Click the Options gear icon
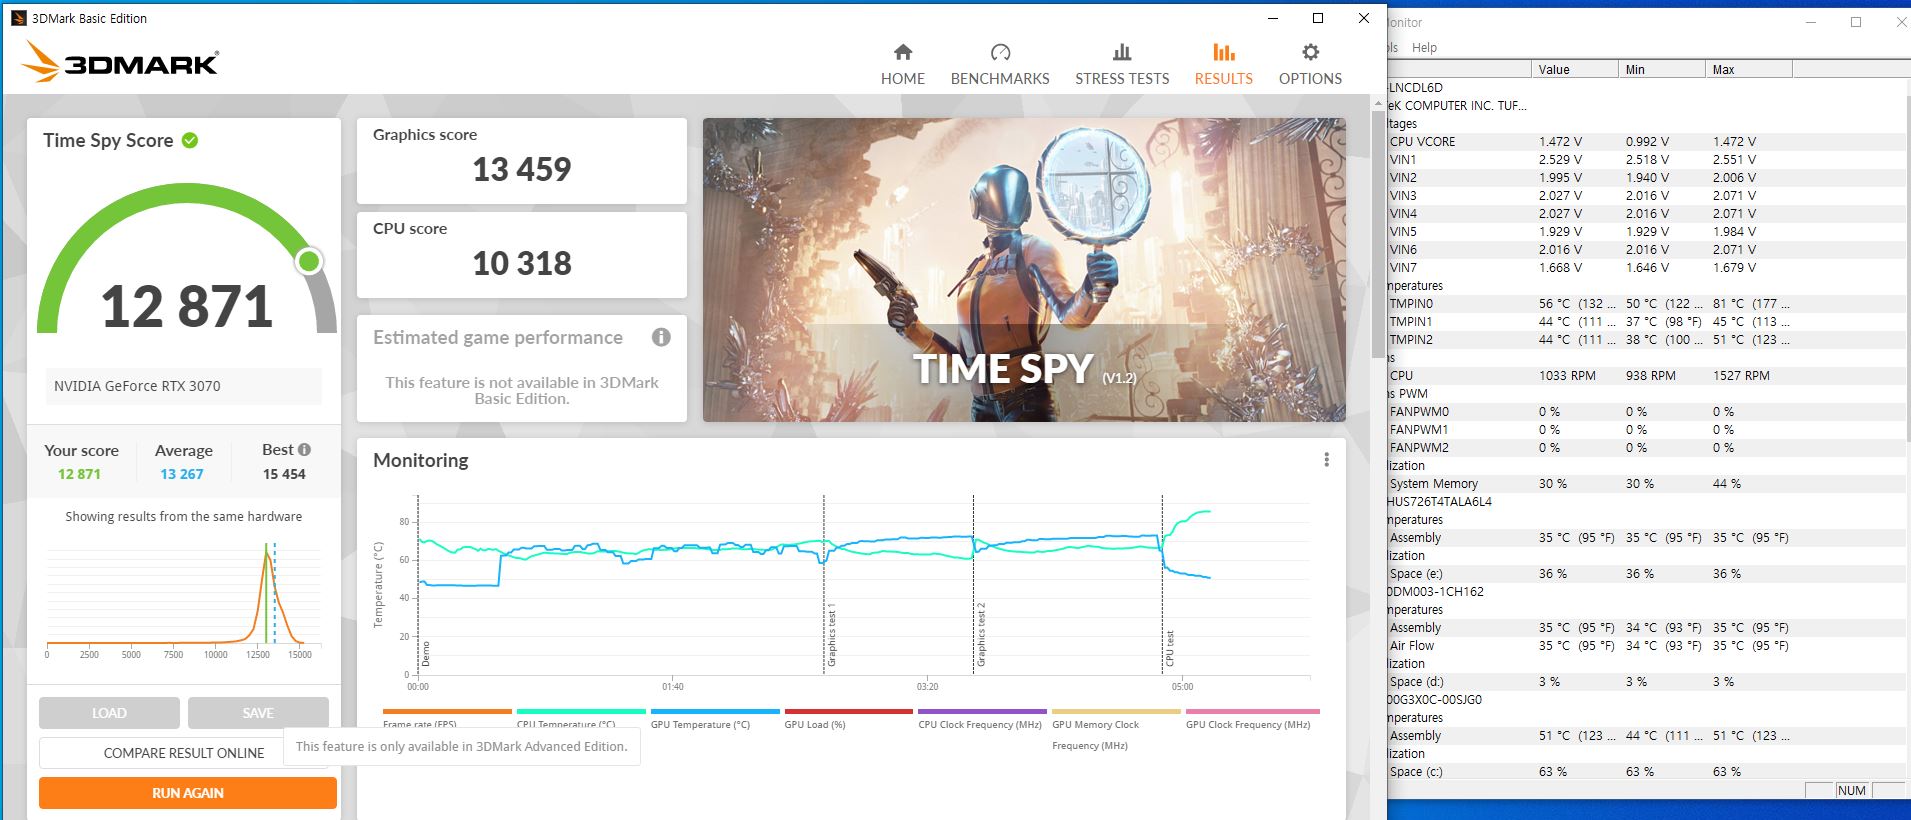Image resolution: width=1911 pixels, height=820 pixels. pos(1310,52)
